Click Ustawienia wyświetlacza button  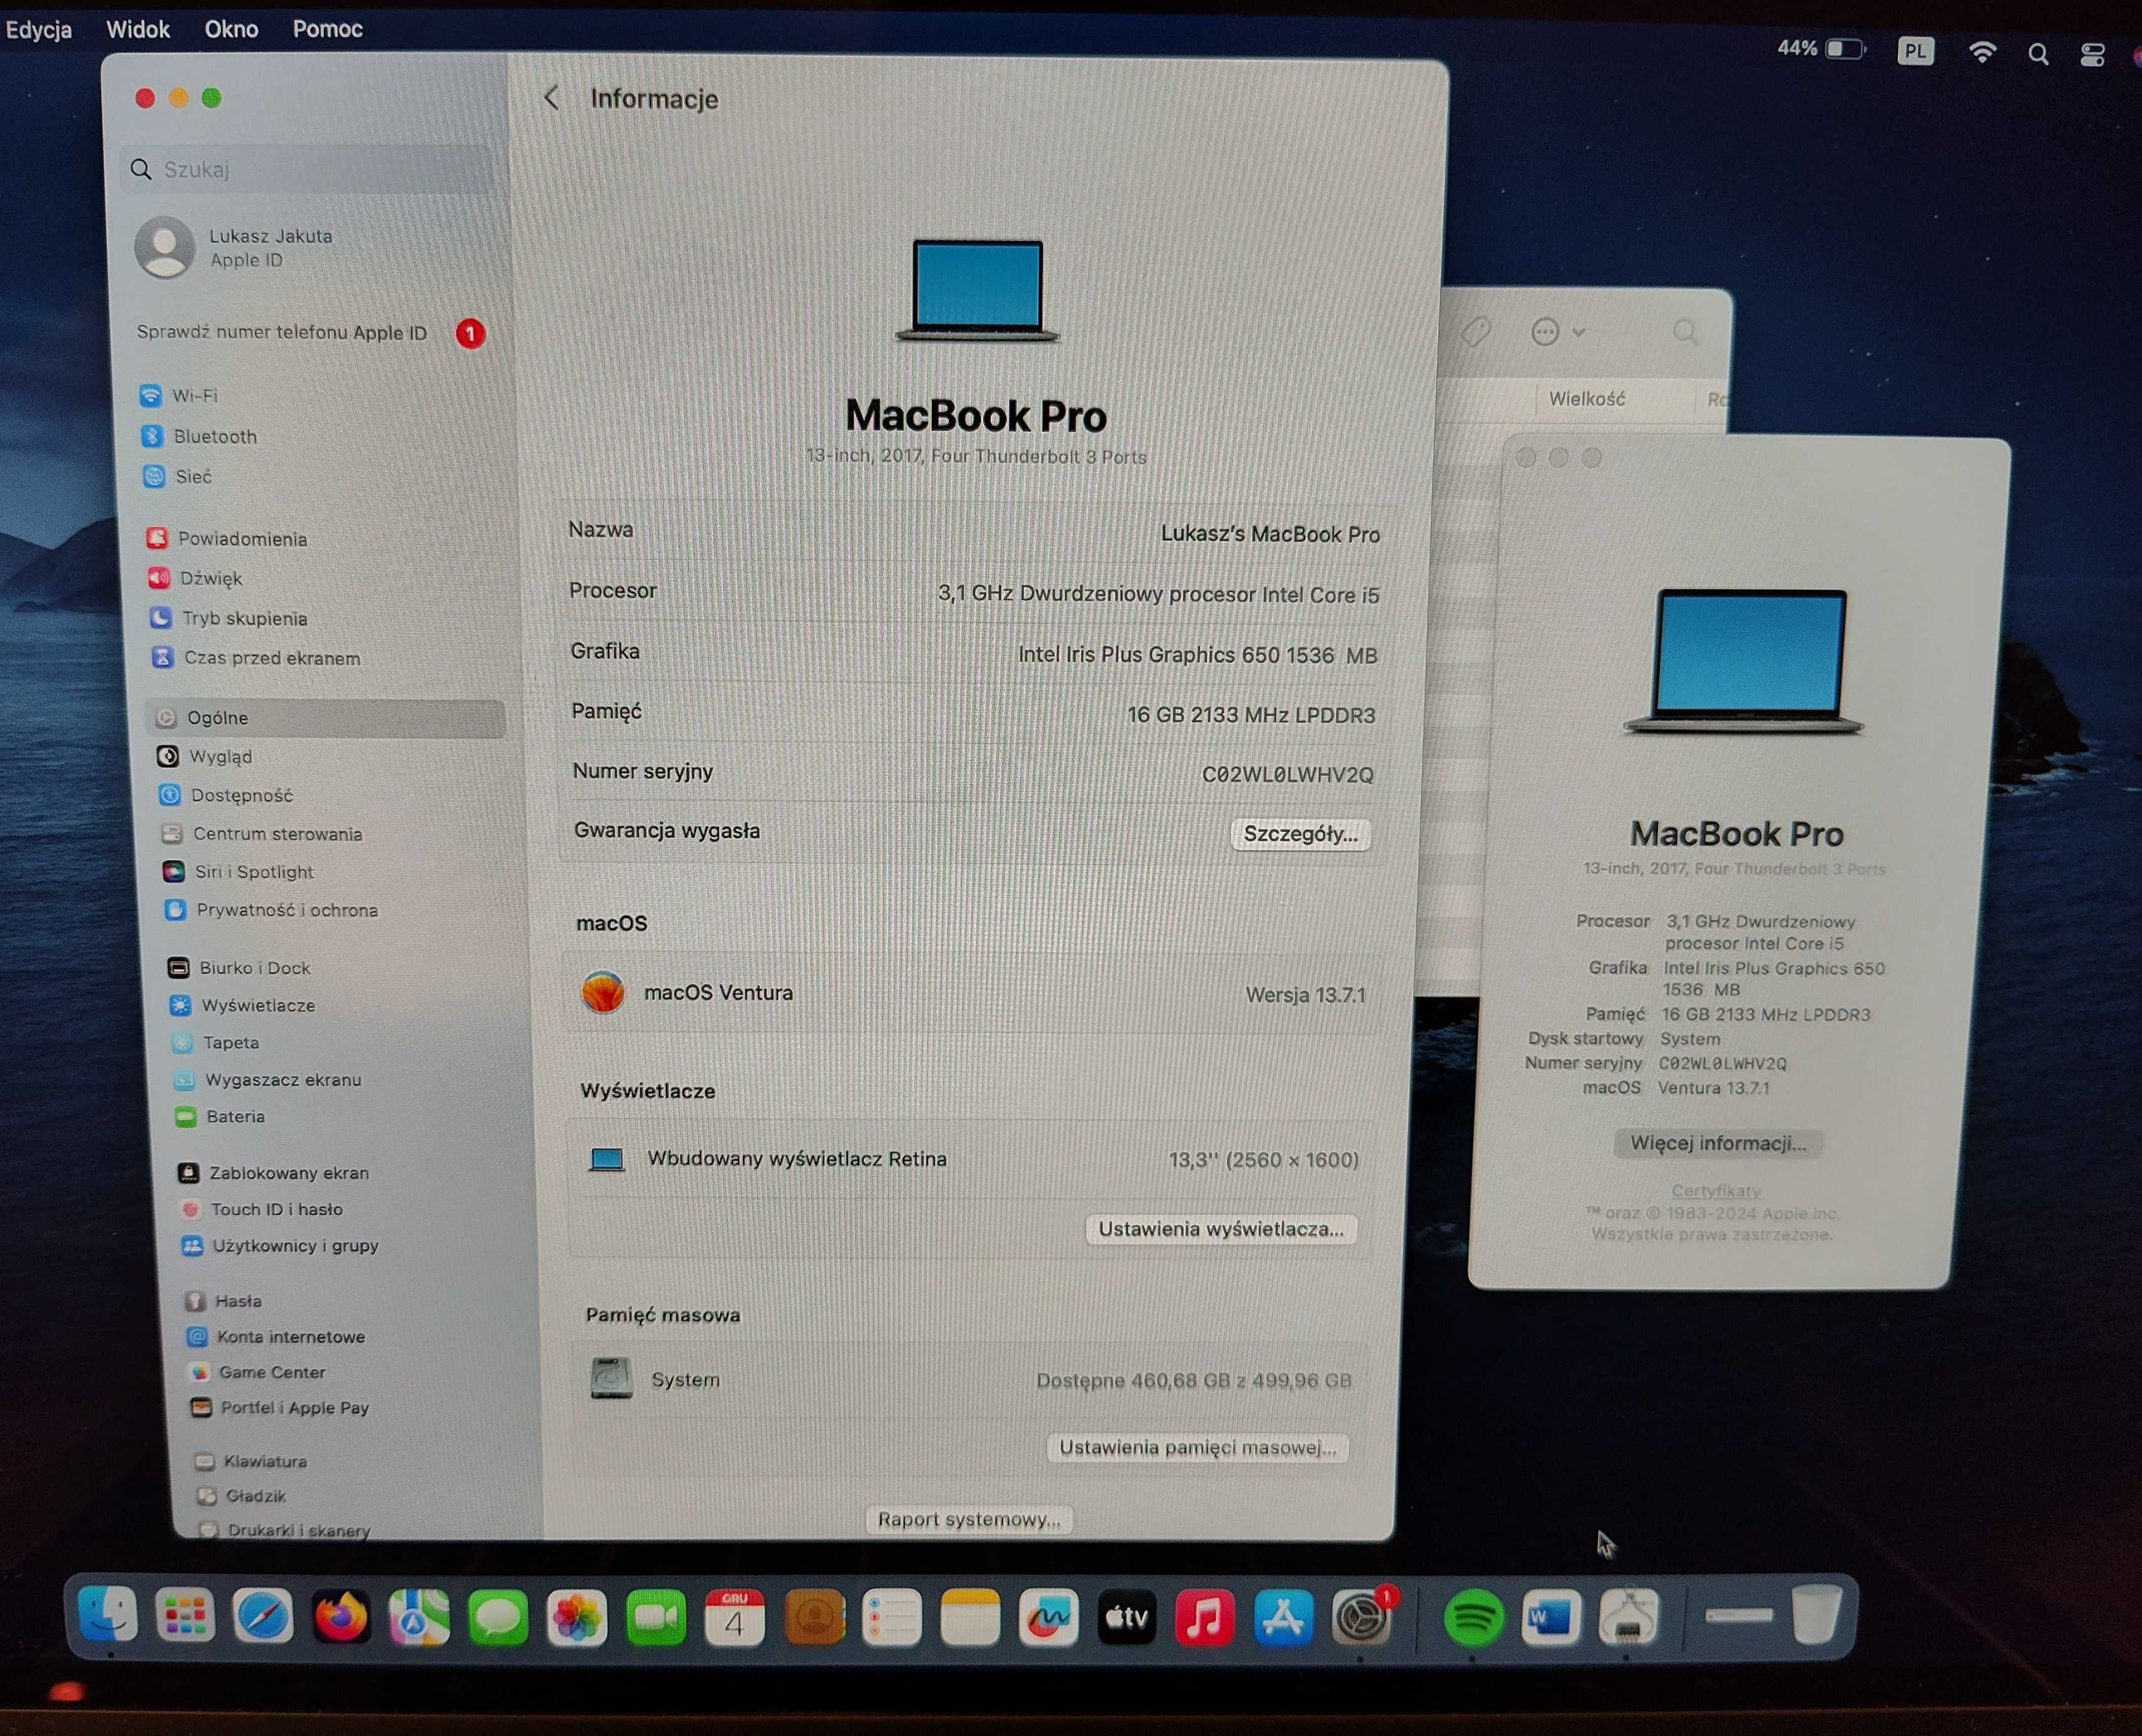1221,1229
